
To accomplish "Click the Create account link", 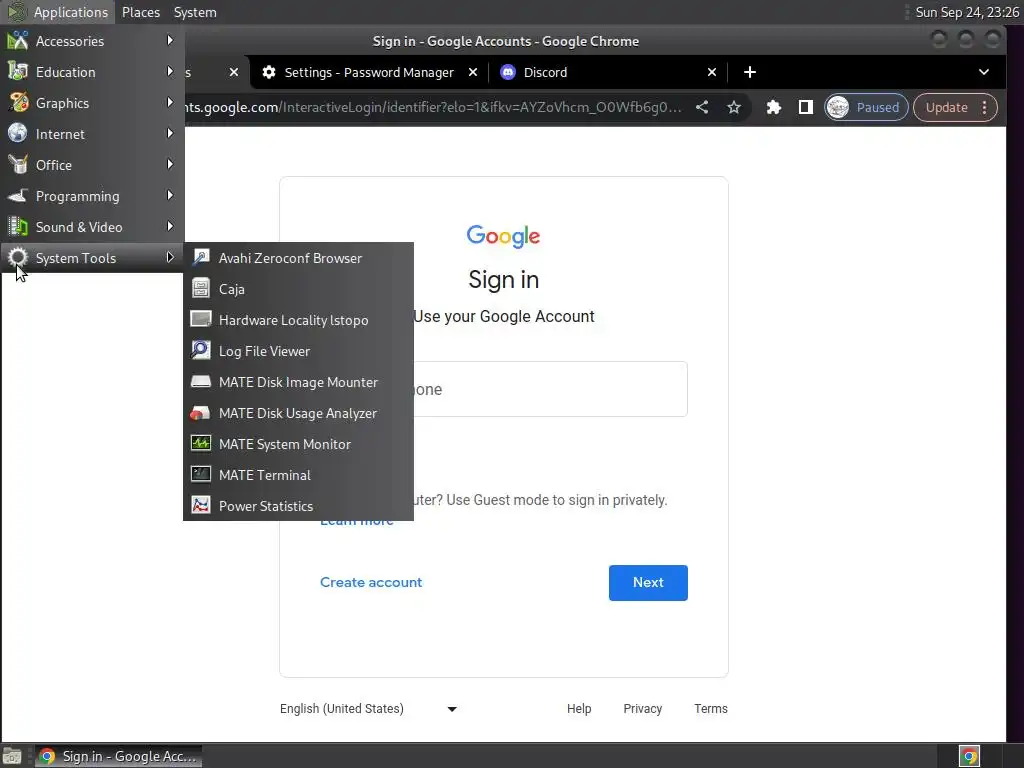I will tap(371, 583).
